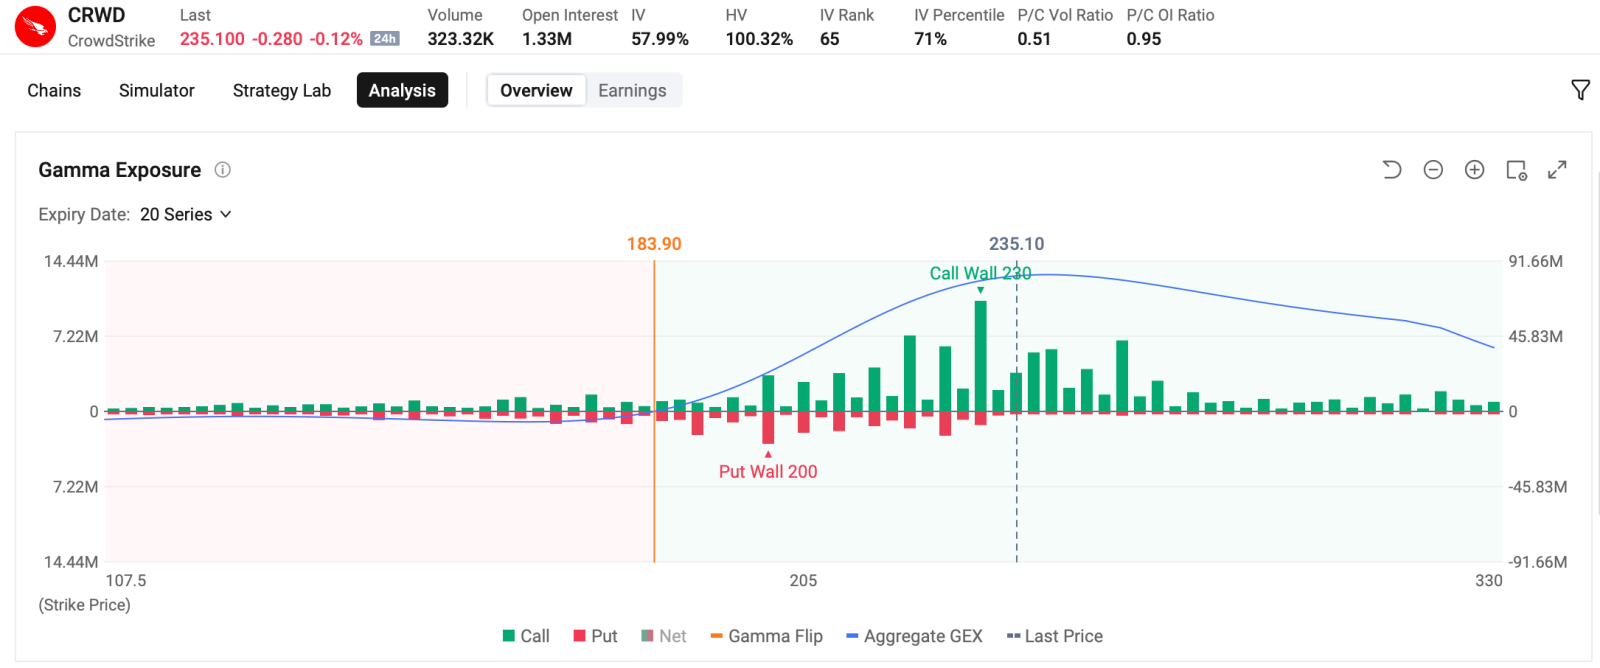Click the tallest green call bar at 230
The height and width of the screenshot is (668, 1600).
(x=980, y=356)
